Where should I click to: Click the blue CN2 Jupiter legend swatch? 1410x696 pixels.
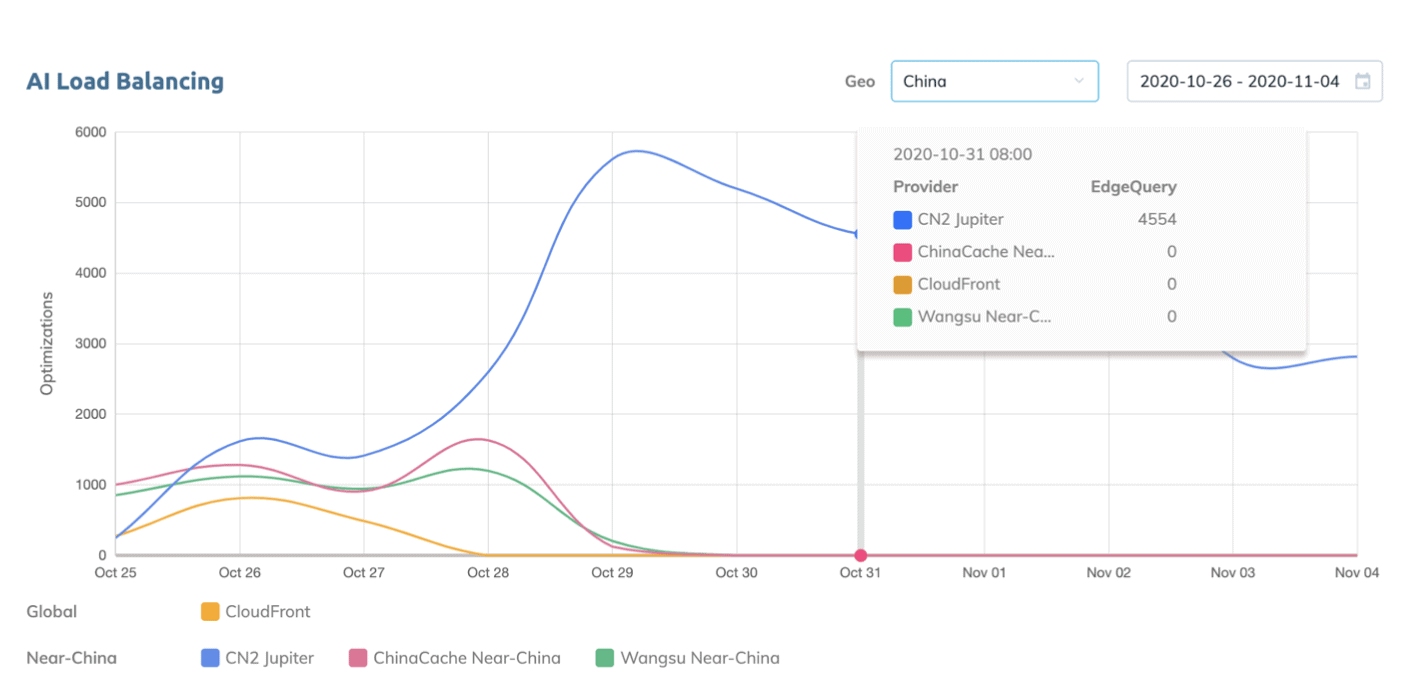210,658
